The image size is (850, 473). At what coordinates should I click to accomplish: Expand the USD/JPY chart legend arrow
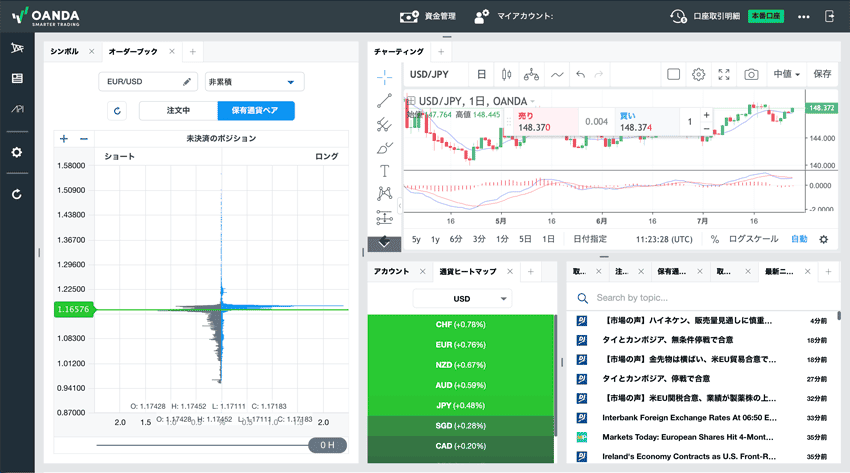click(x=532, y=101)
